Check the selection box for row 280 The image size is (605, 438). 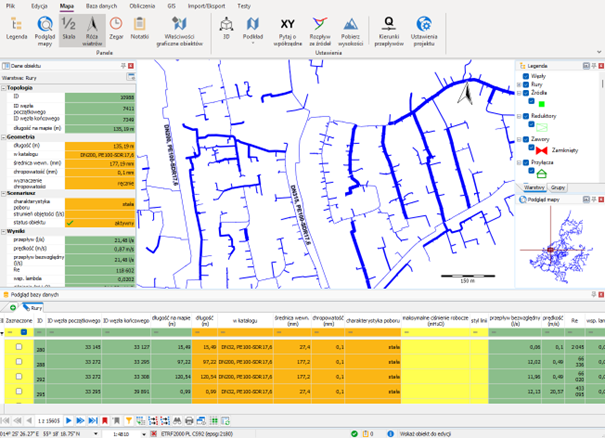tap(19, 346)
